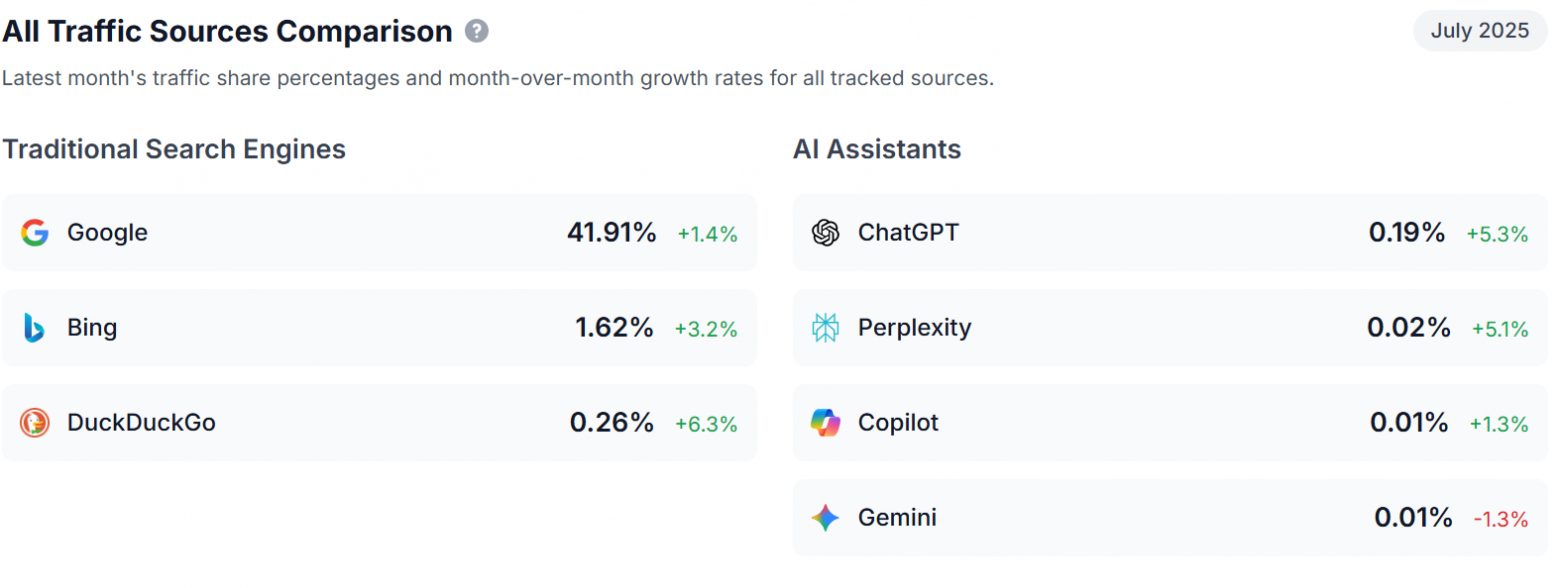
Task: Click the ChatGPT logo icon
Action: (x=825, y=233)
